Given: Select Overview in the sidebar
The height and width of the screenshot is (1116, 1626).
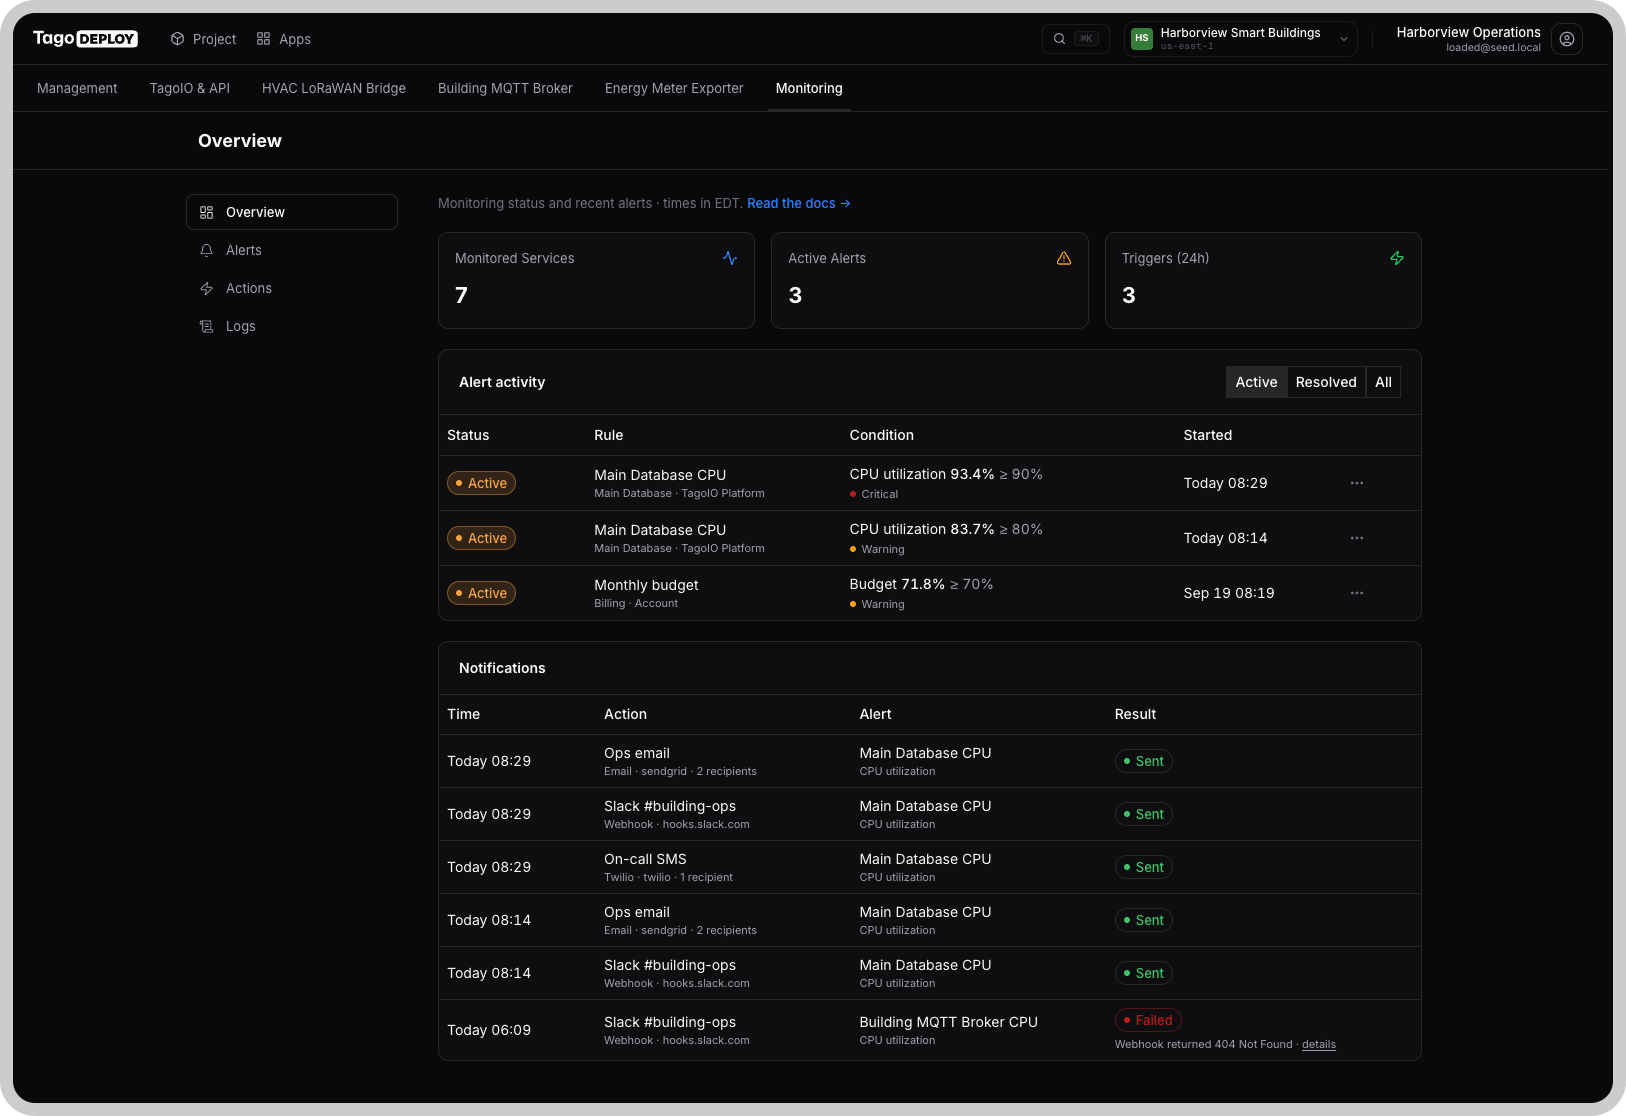Looking at the screenshot, I should click(292, 212).
